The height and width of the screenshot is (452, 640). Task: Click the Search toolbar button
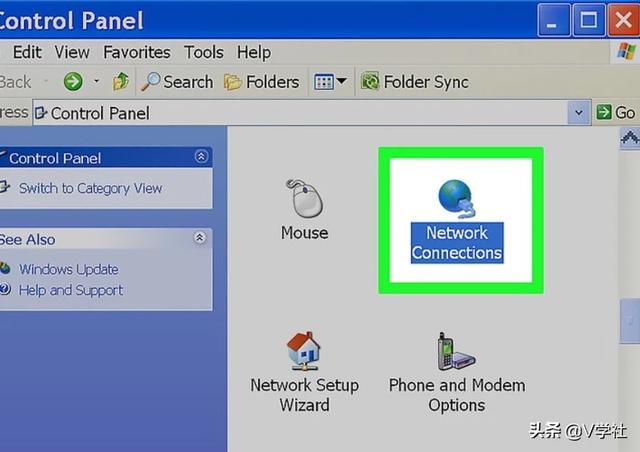coord(177,82)
